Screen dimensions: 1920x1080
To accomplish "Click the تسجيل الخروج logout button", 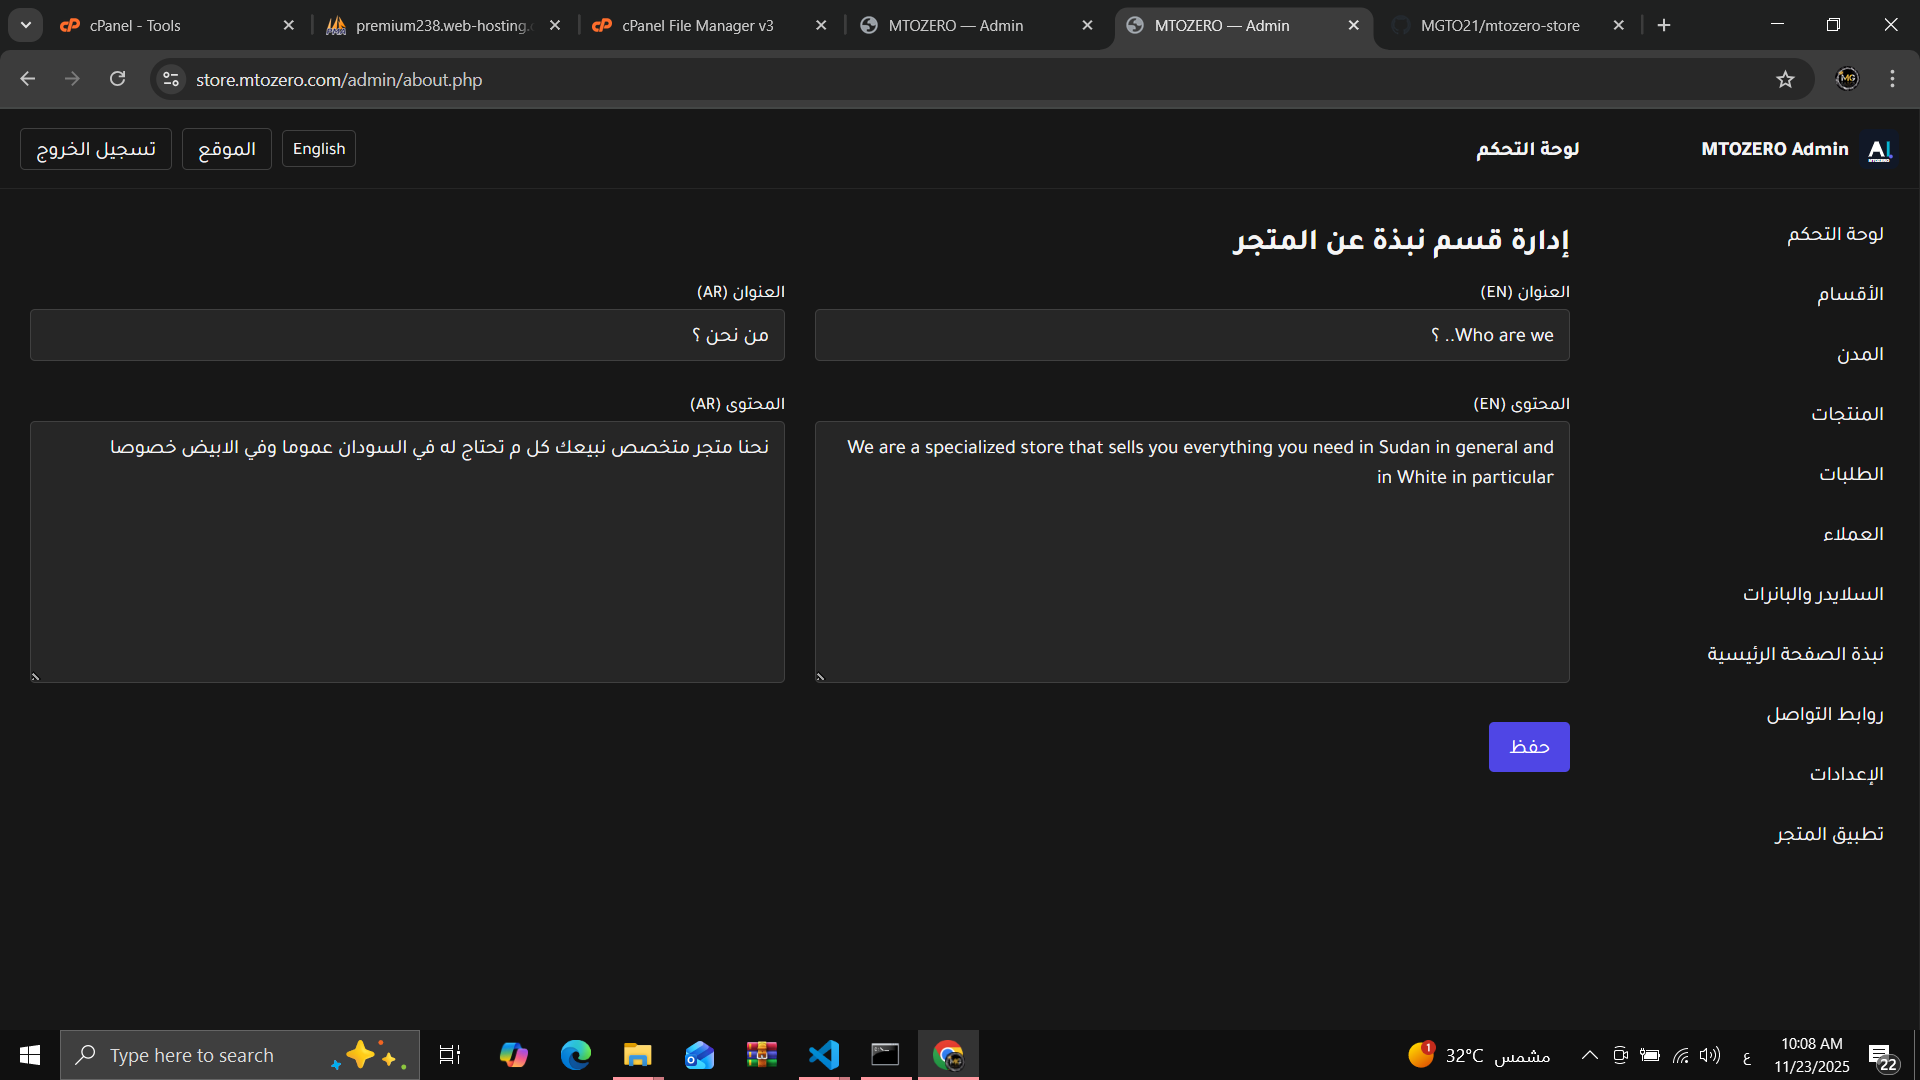I will point(96,149).
